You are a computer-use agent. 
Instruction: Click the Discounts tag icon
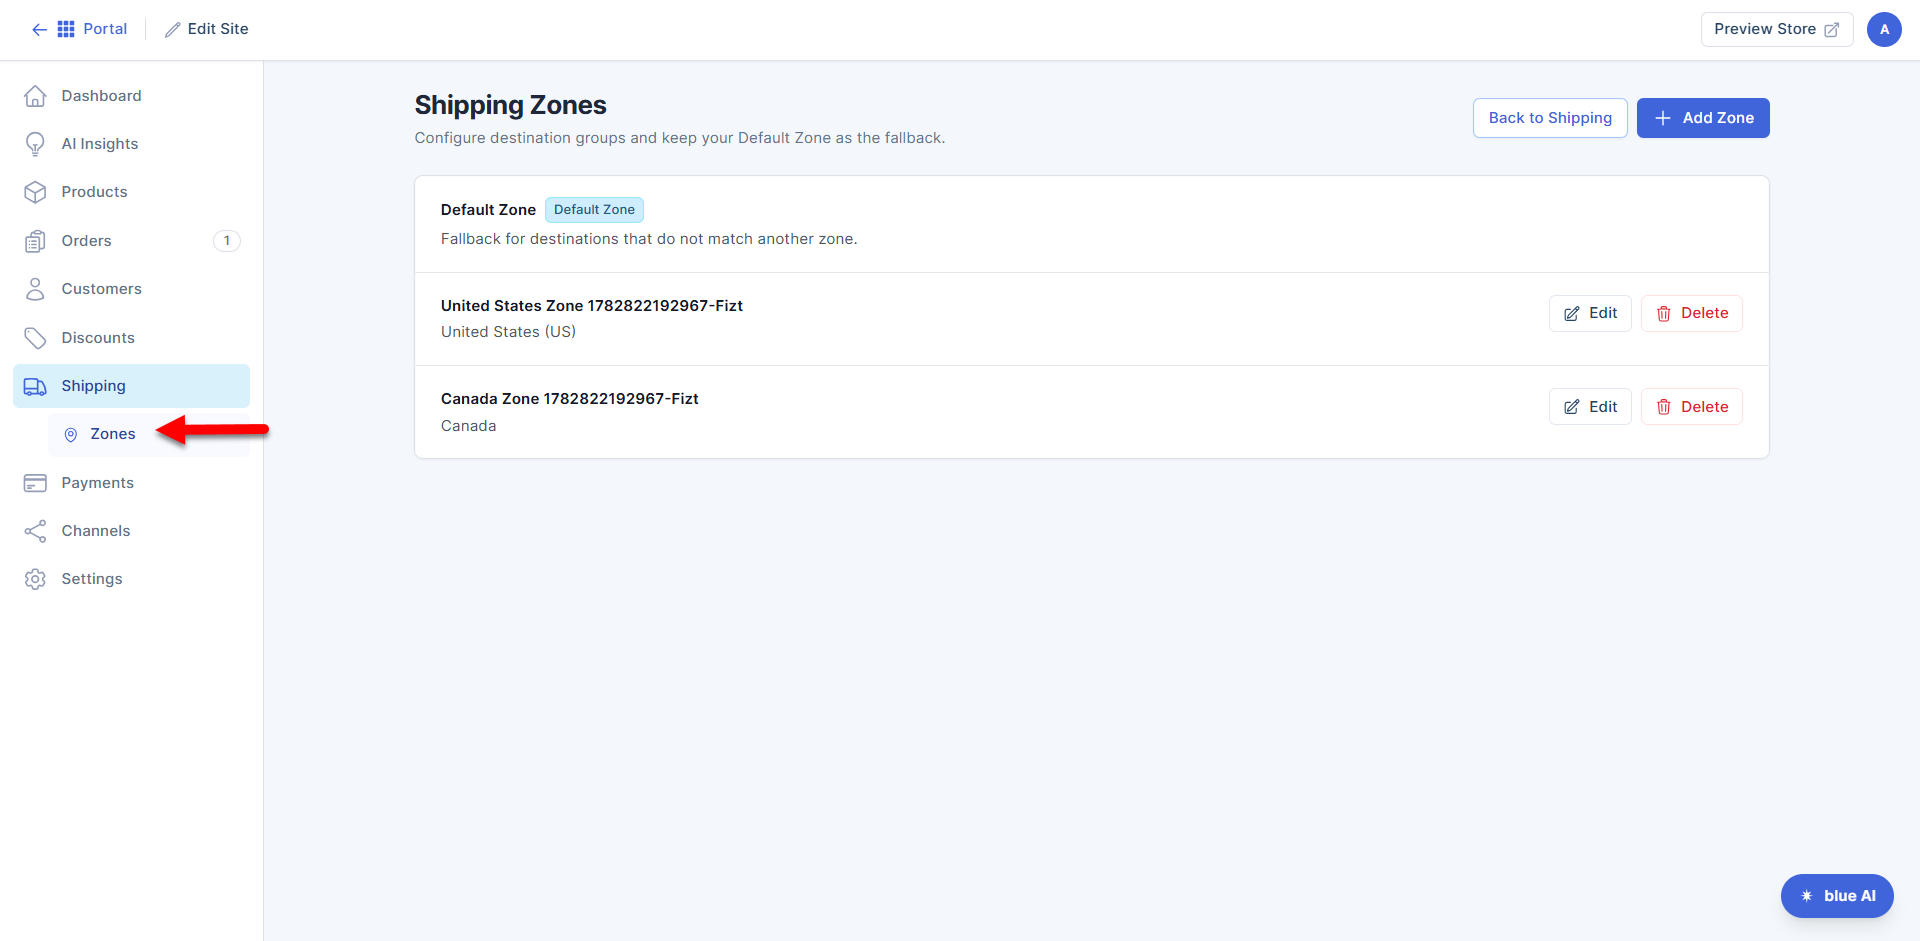(35, 338)
